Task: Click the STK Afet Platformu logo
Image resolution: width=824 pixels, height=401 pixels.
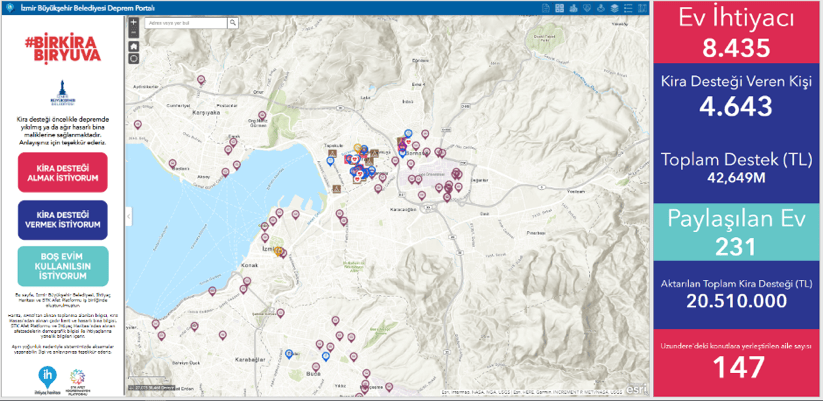Action: pos(77,381)
